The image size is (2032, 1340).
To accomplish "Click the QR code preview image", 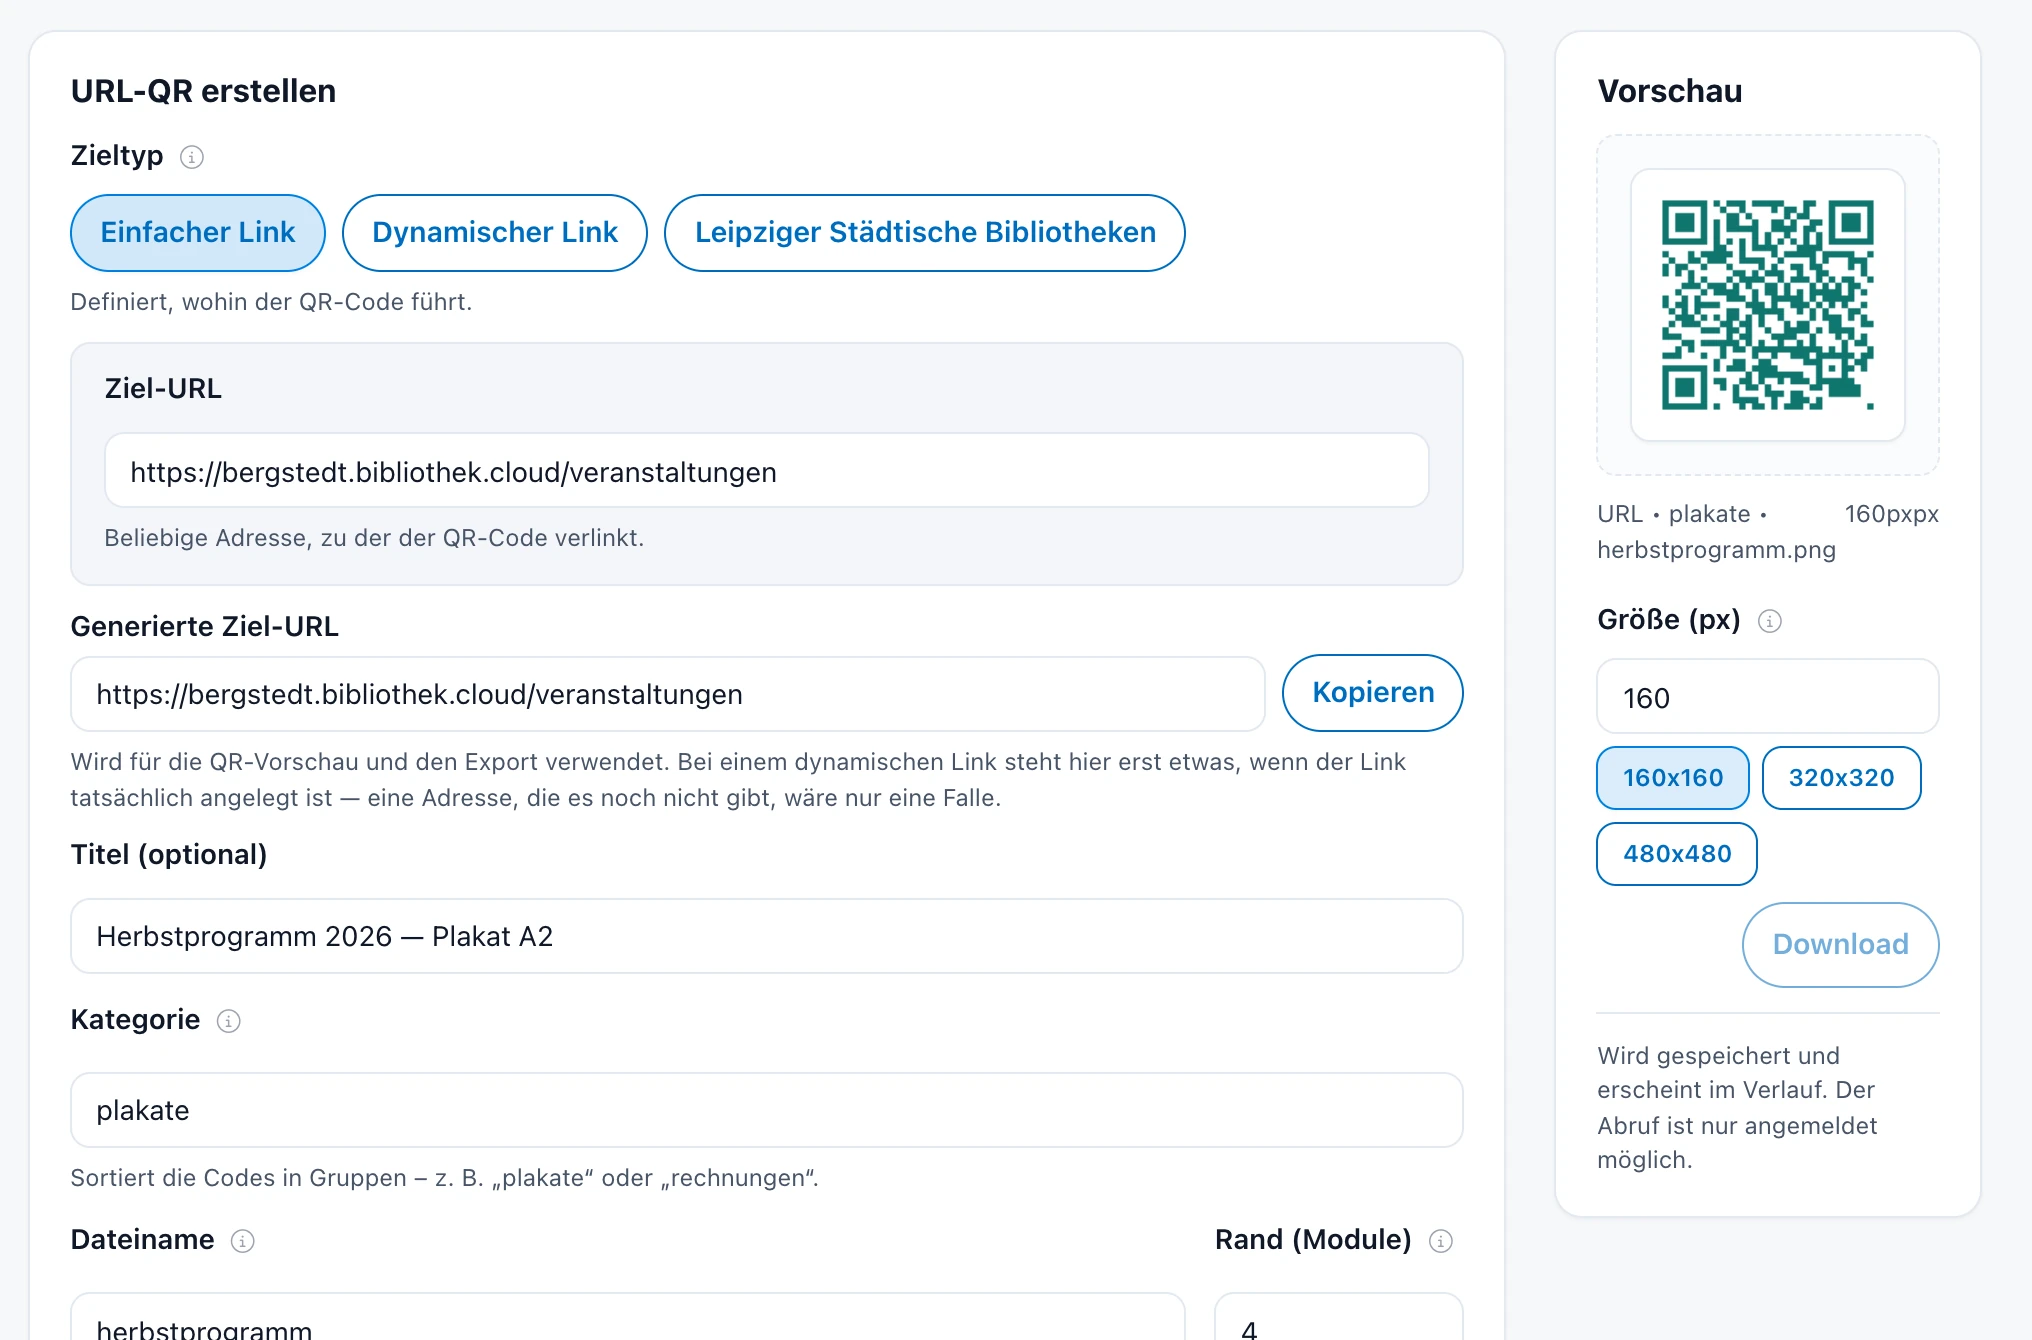I will pyautogui.click(x=1768, y=305).
